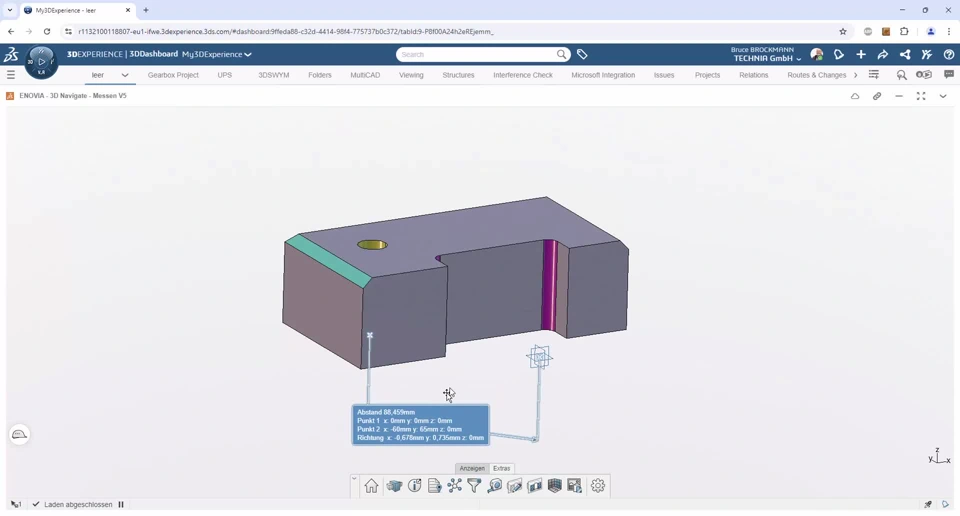Screen dimensions: 960x516
Task: Open the Microsoft Integration tab
Action: click(x=603, y=75)
